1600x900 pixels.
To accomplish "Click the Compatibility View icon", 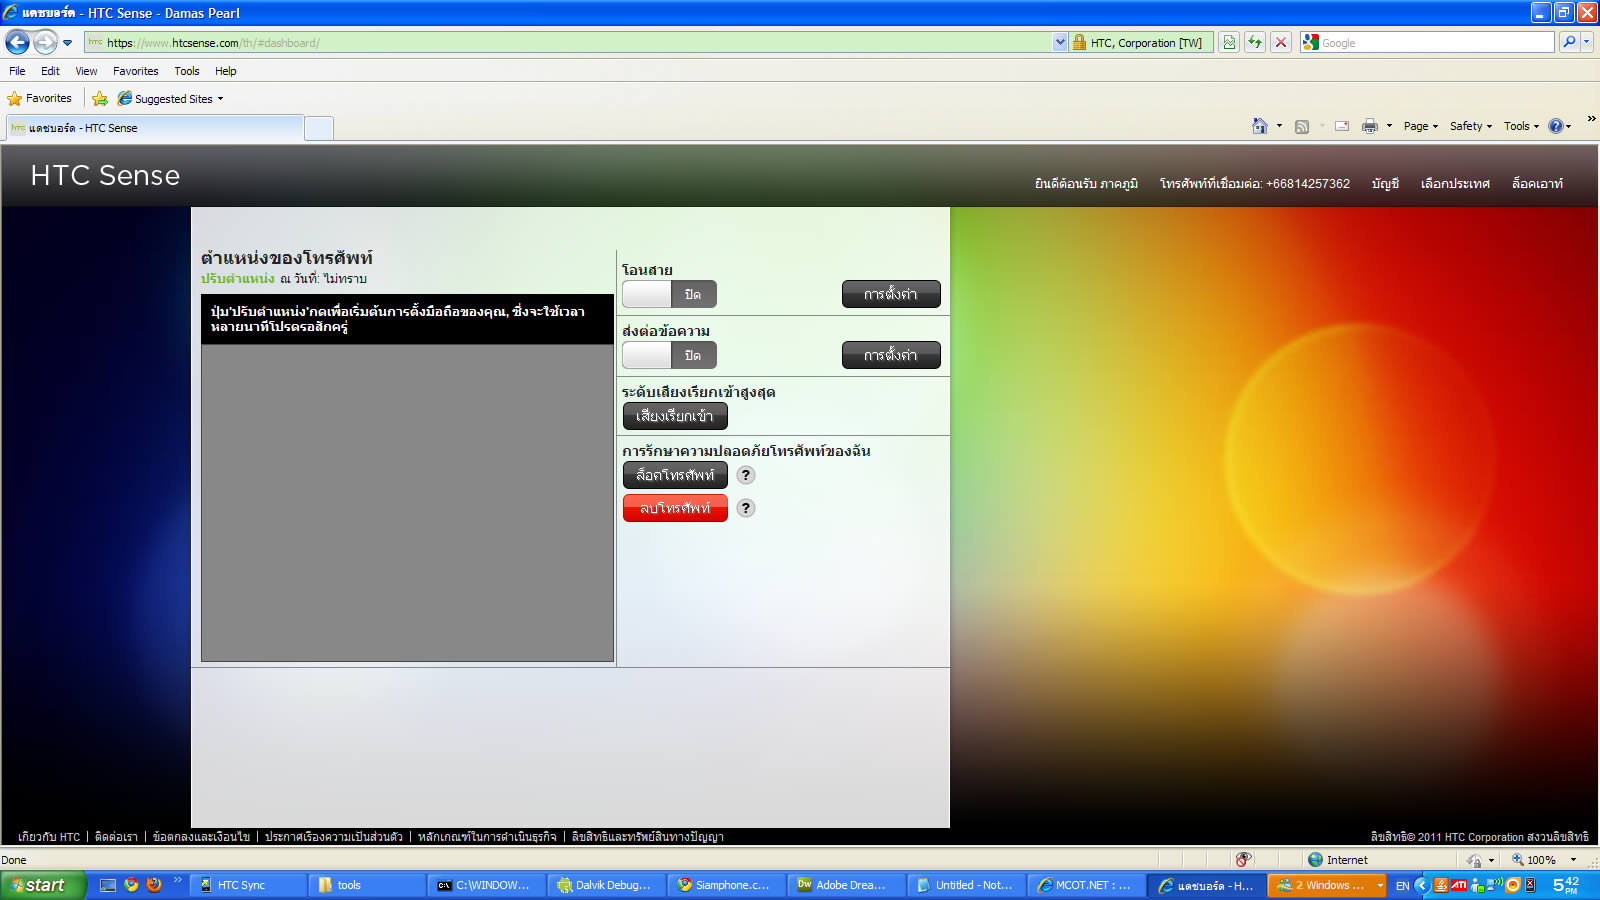I will pos(1229,42).
